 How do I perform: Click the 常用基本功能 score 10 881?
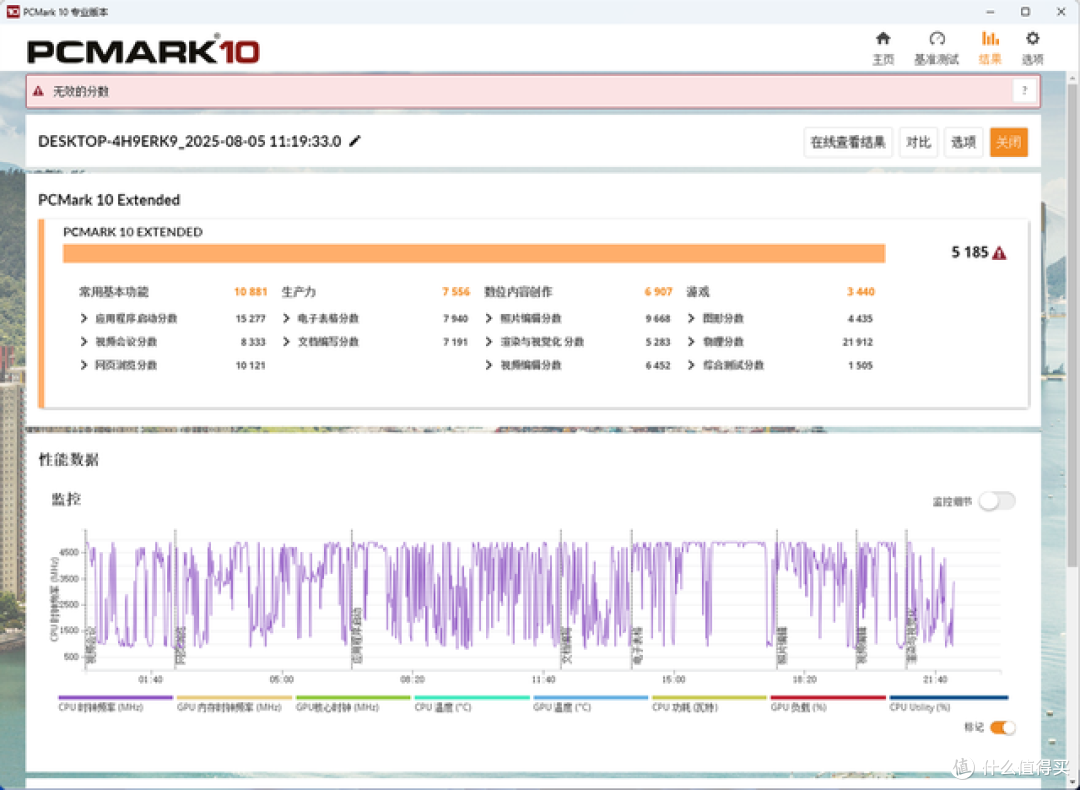coord(250,291)
